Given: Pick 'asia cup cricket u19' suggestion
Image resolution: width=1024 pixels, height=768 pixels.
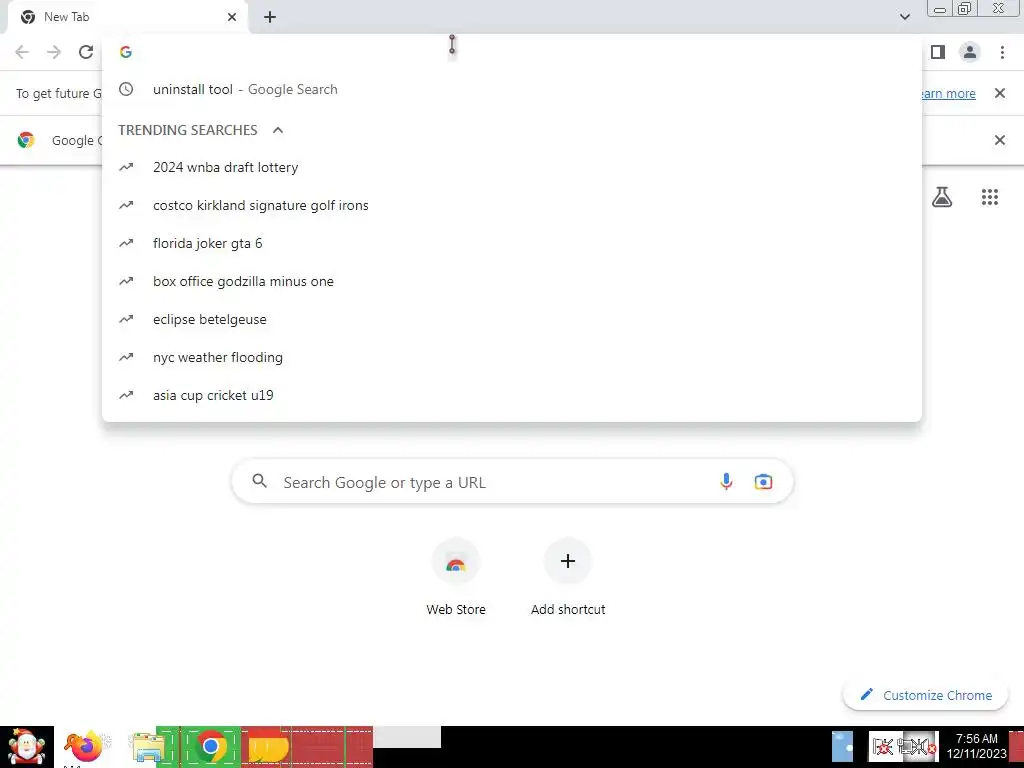Looking at the screenshot, I should coord(512,395).
